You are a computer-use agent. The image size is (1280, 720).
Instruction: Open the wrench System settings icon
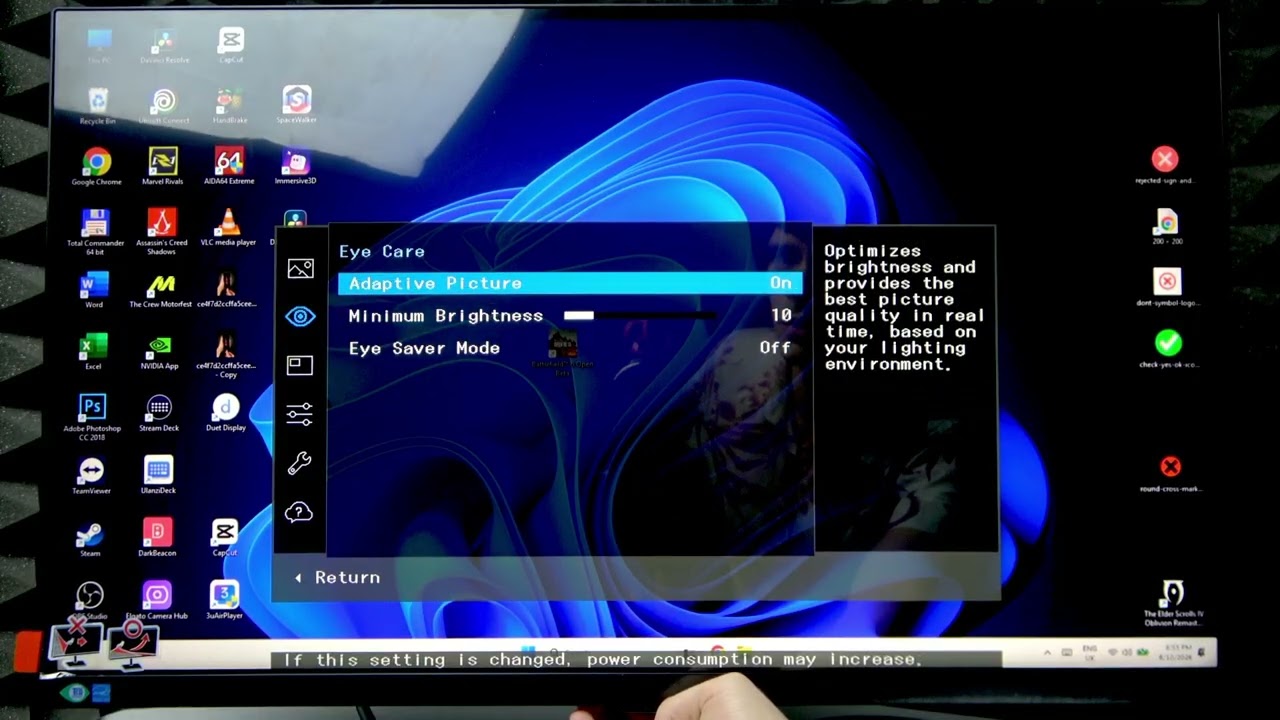coord(300,463)
